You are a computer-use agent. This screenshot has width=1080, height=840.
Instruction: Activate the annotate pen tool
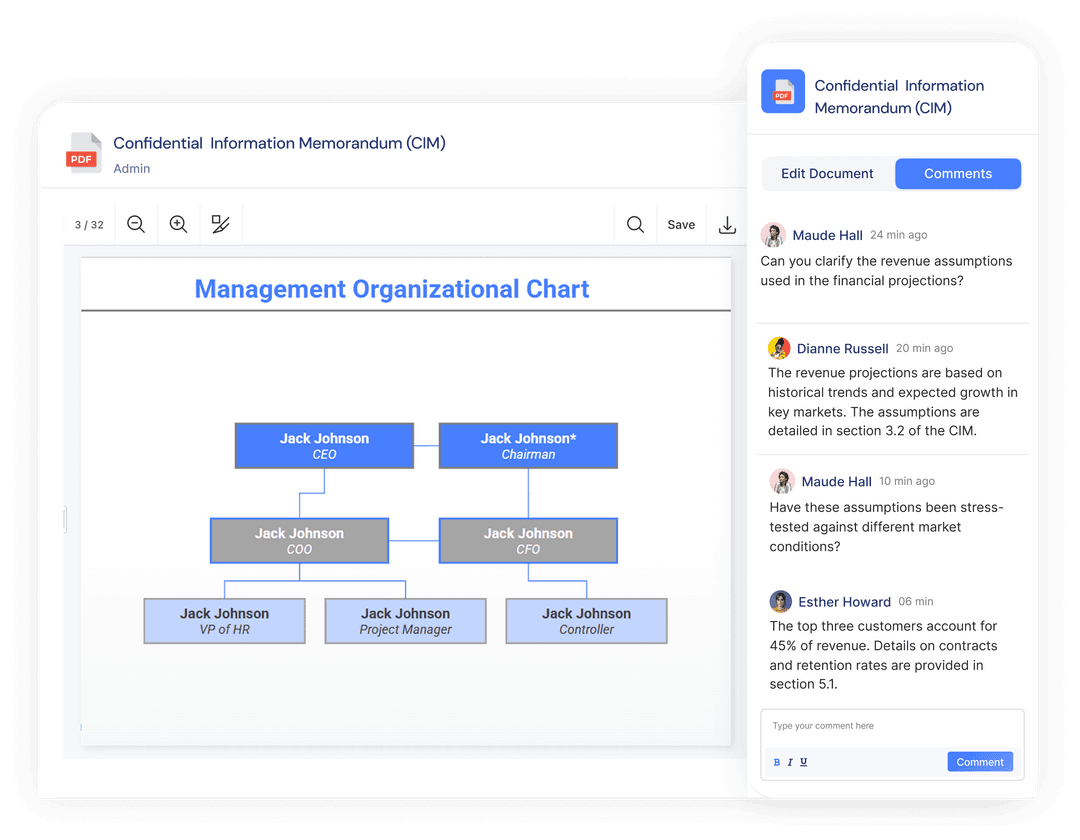tap(220, 224)
